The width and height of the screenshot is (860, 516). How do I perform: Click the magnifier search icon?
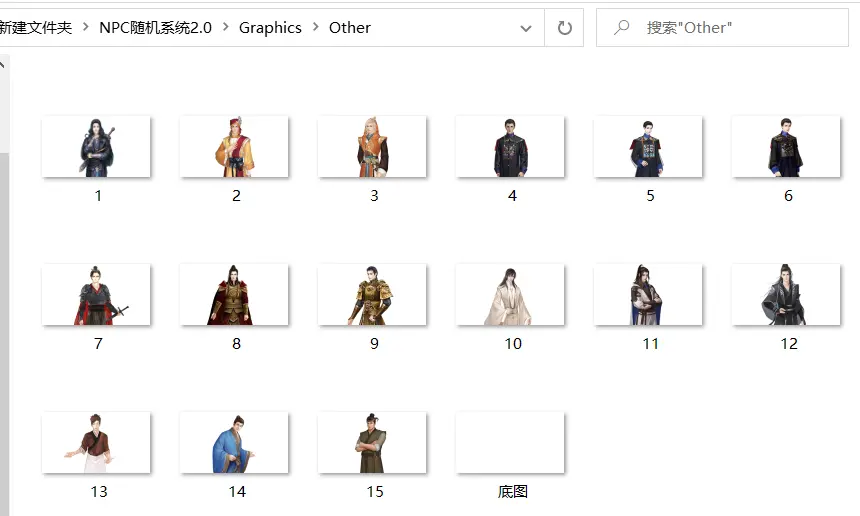[x=622, y=28]
